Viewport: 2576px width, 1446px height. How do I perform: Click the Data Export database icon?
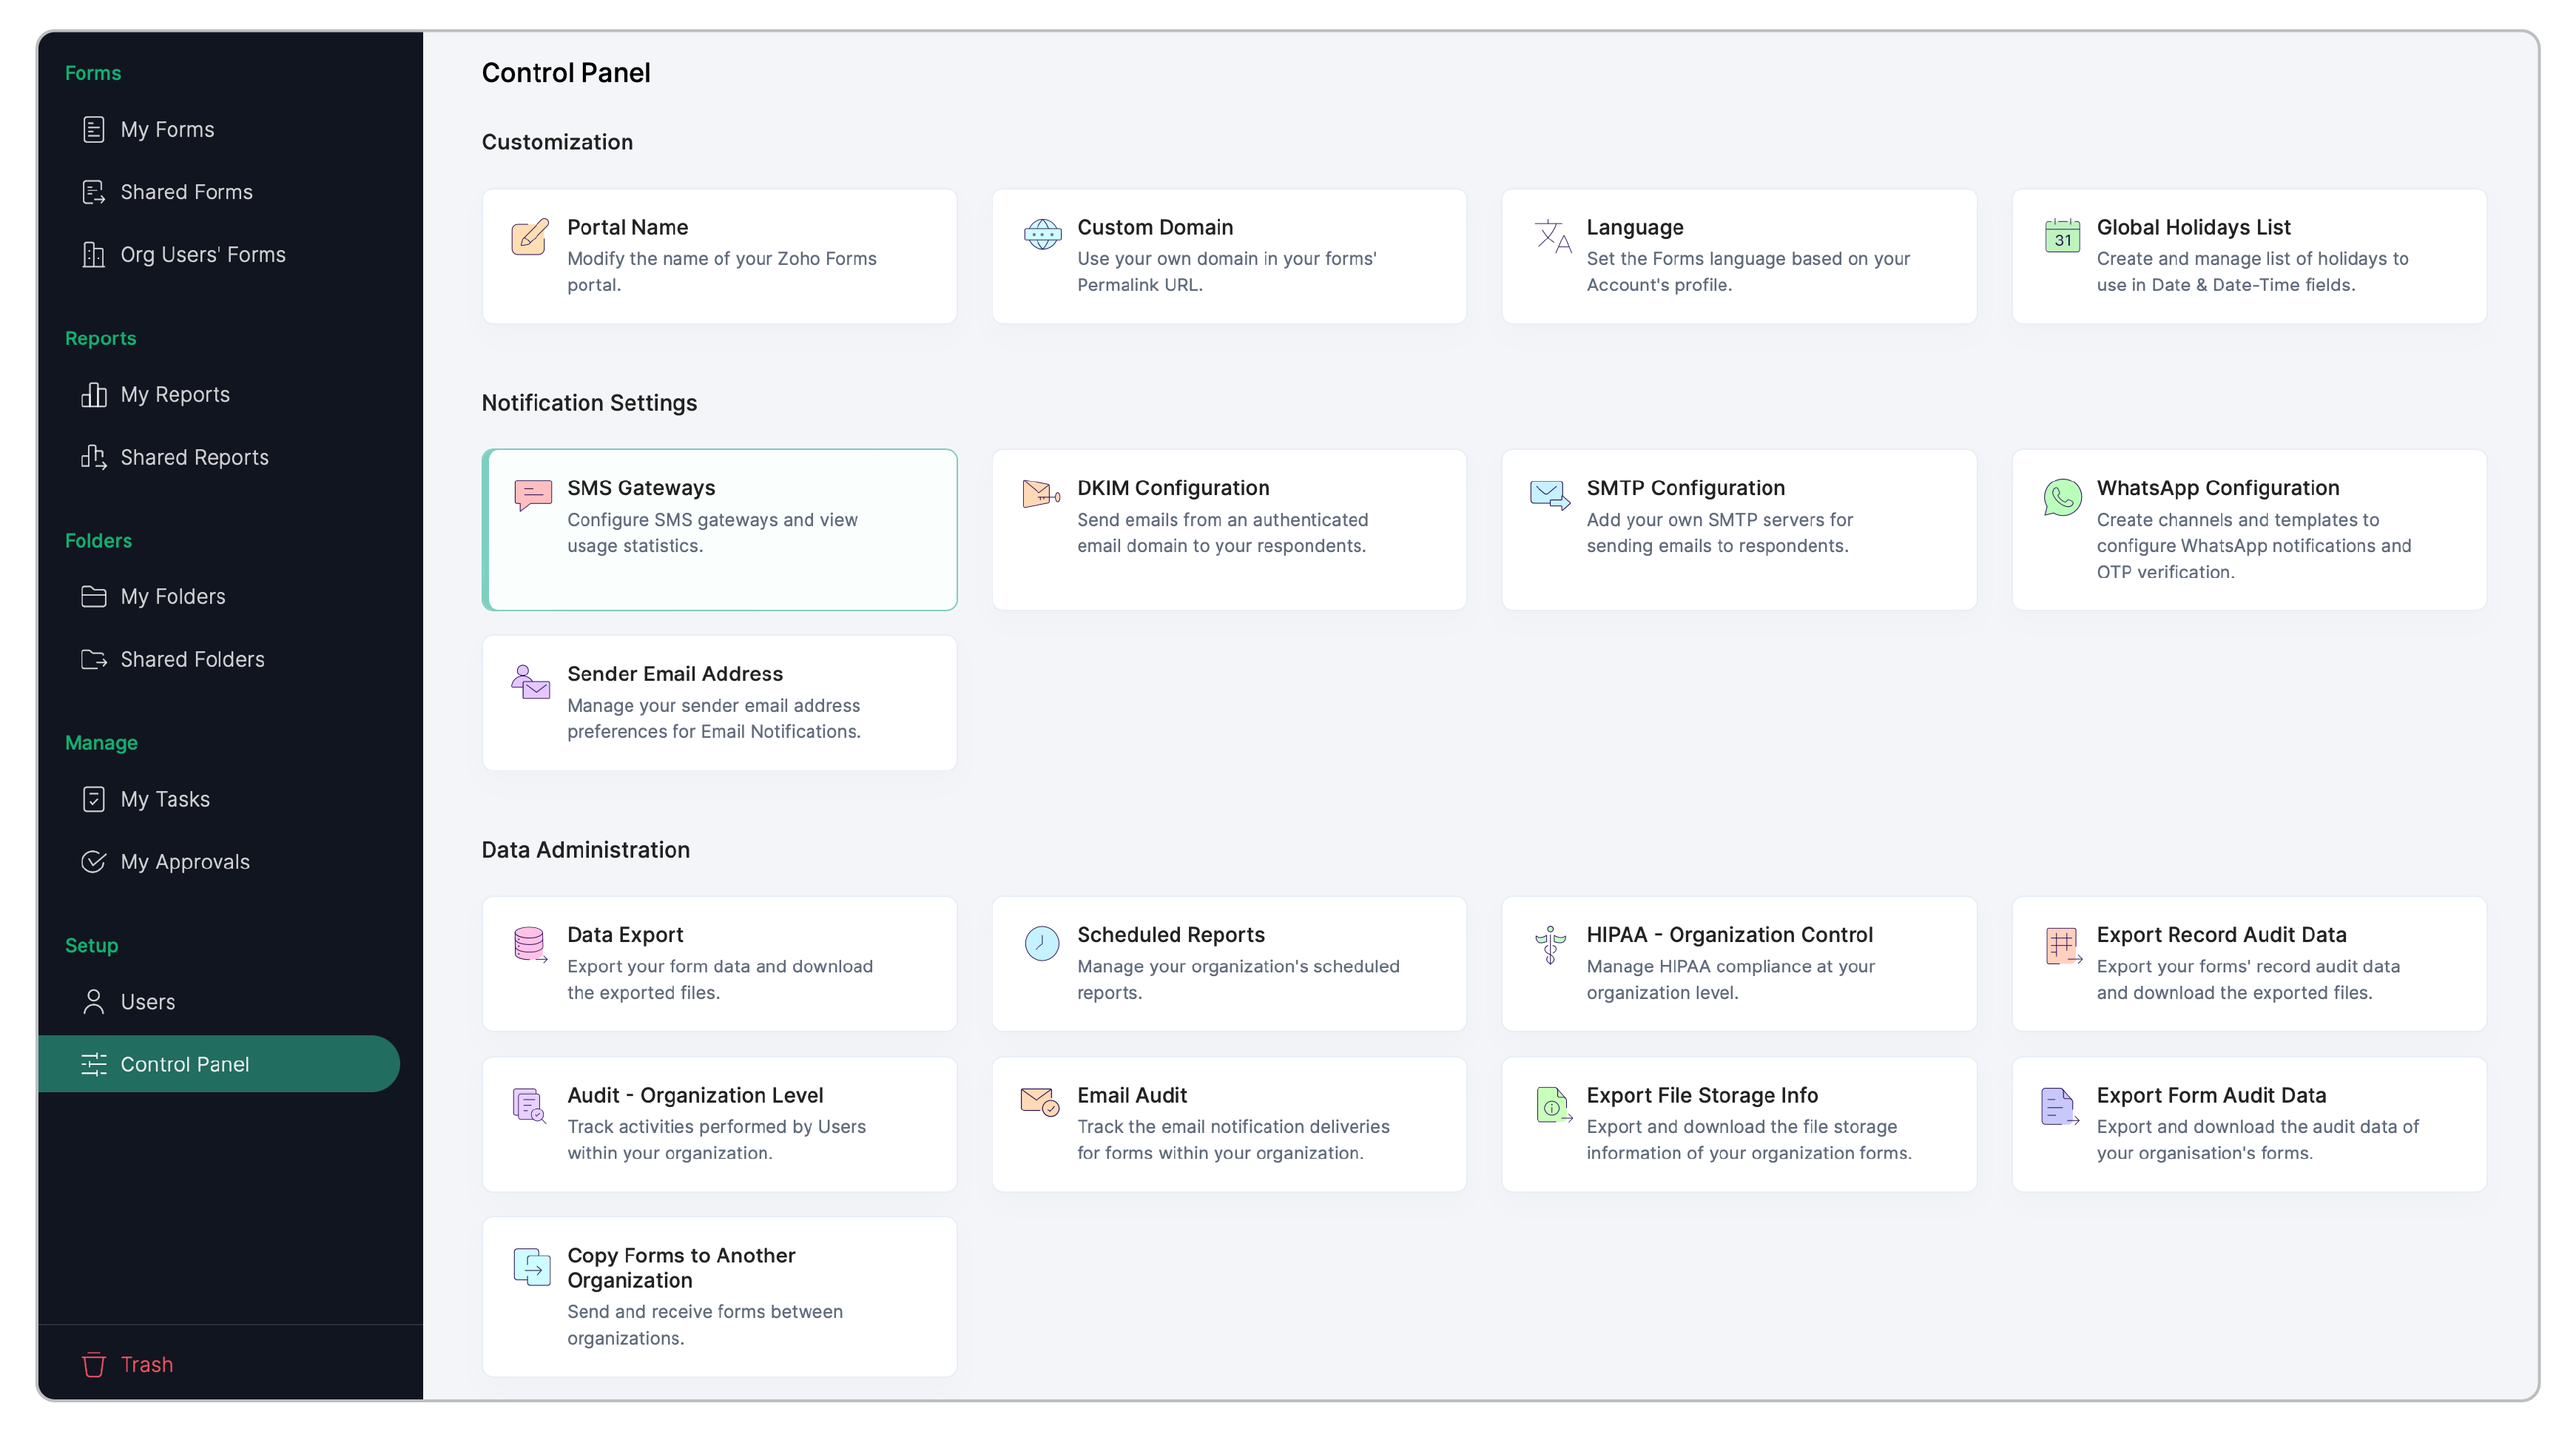[x=530, y=943]
